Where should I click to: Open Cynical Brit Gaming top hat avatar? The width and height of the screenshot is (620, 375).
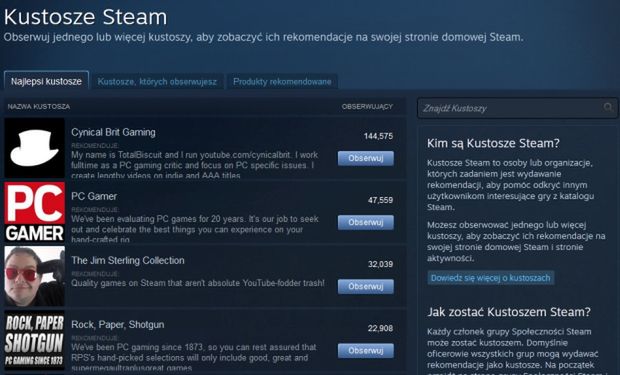(x=34, y=148)
